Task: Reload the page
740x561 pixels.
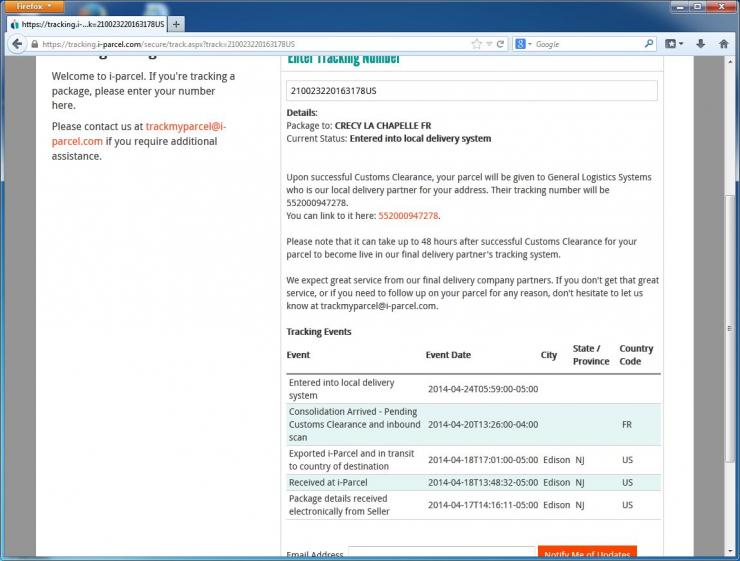Action: [500, 44]
